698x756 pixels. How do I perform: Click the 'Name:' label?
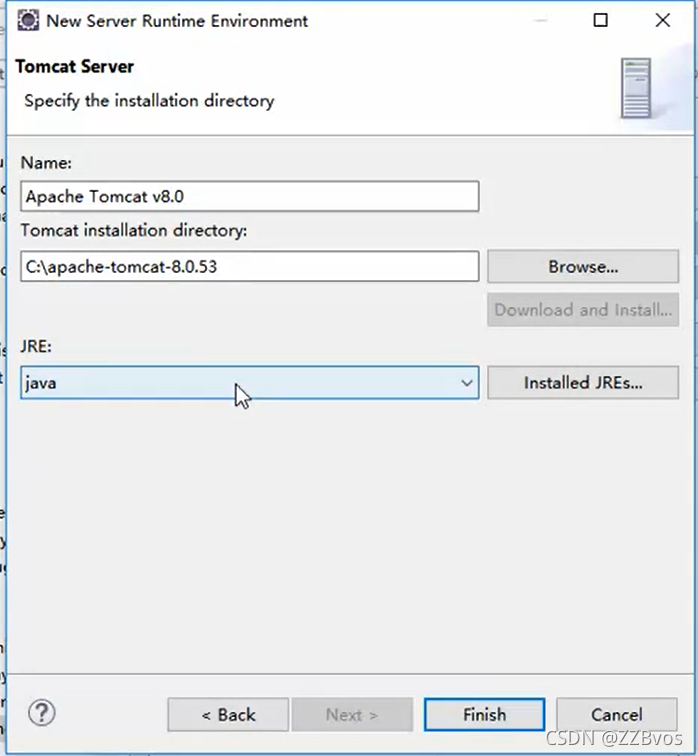click(x=46, y=163)
